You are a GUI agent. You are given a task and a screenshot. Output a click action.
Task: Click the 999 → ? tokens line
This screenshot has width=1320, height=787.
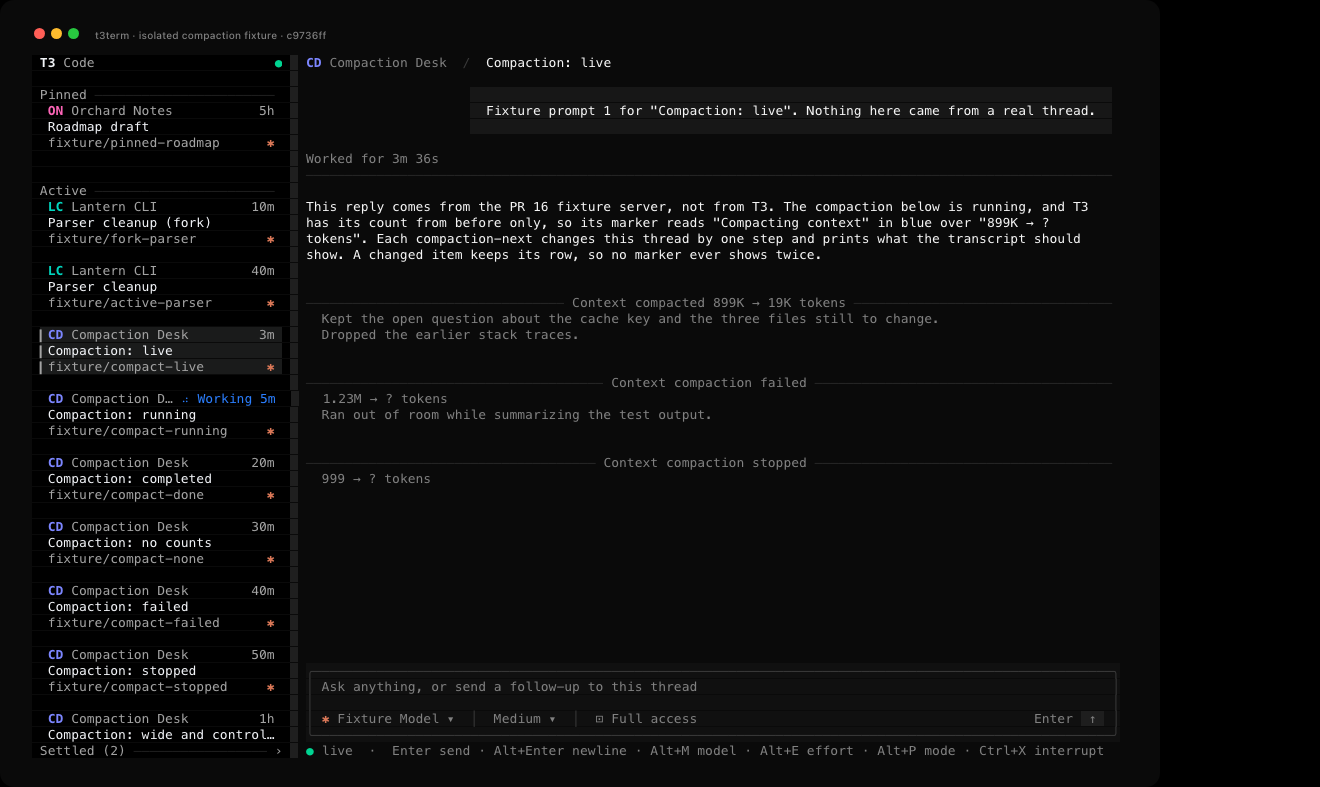click(x=376, y=479)
